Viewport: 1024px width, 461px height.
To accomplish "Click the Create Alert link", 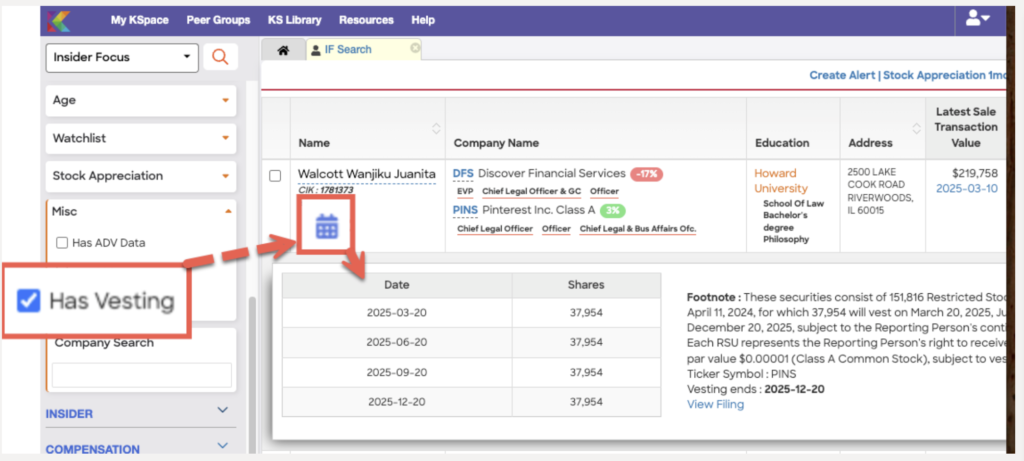I will pyautogui.click(x=842, y=75).
